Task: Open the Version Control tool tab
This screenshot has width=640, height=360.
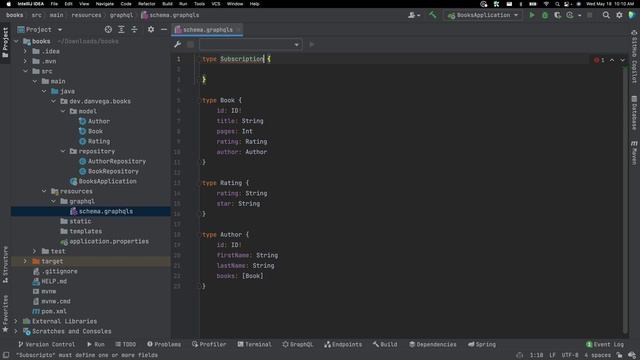Action: 47,344
